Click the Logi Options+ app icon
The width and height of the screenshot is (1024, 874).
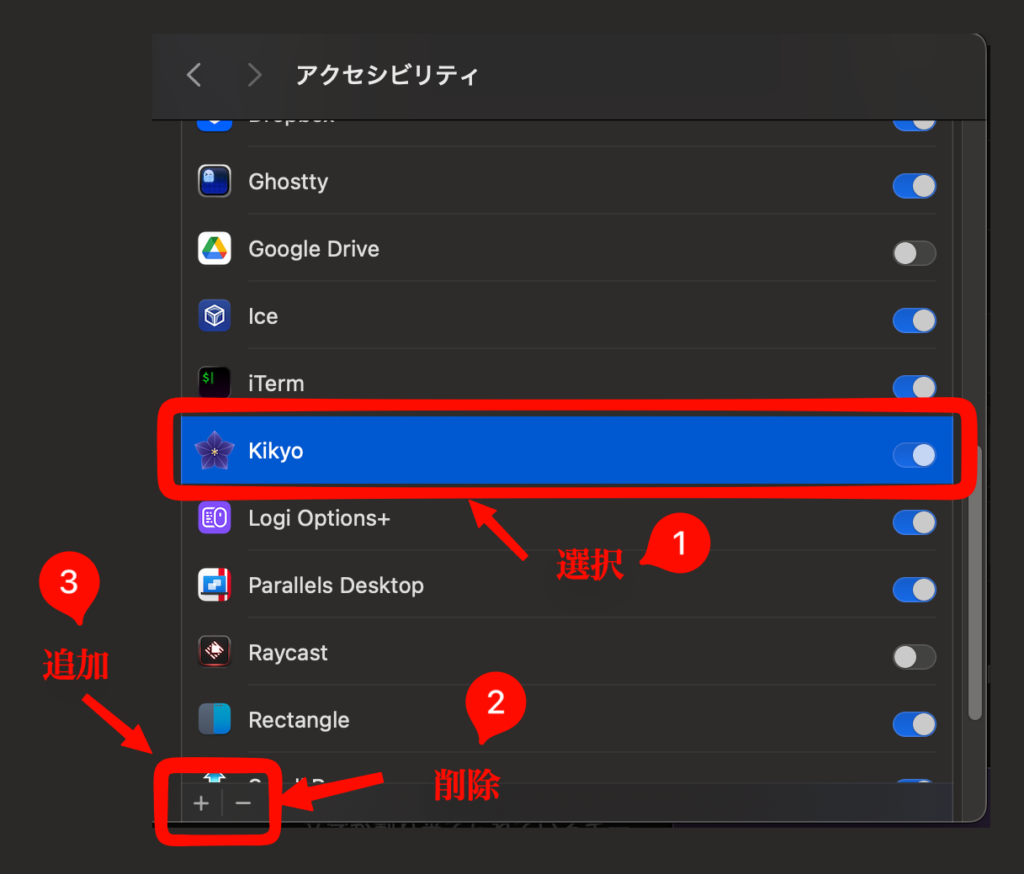[x=214, y=518]
